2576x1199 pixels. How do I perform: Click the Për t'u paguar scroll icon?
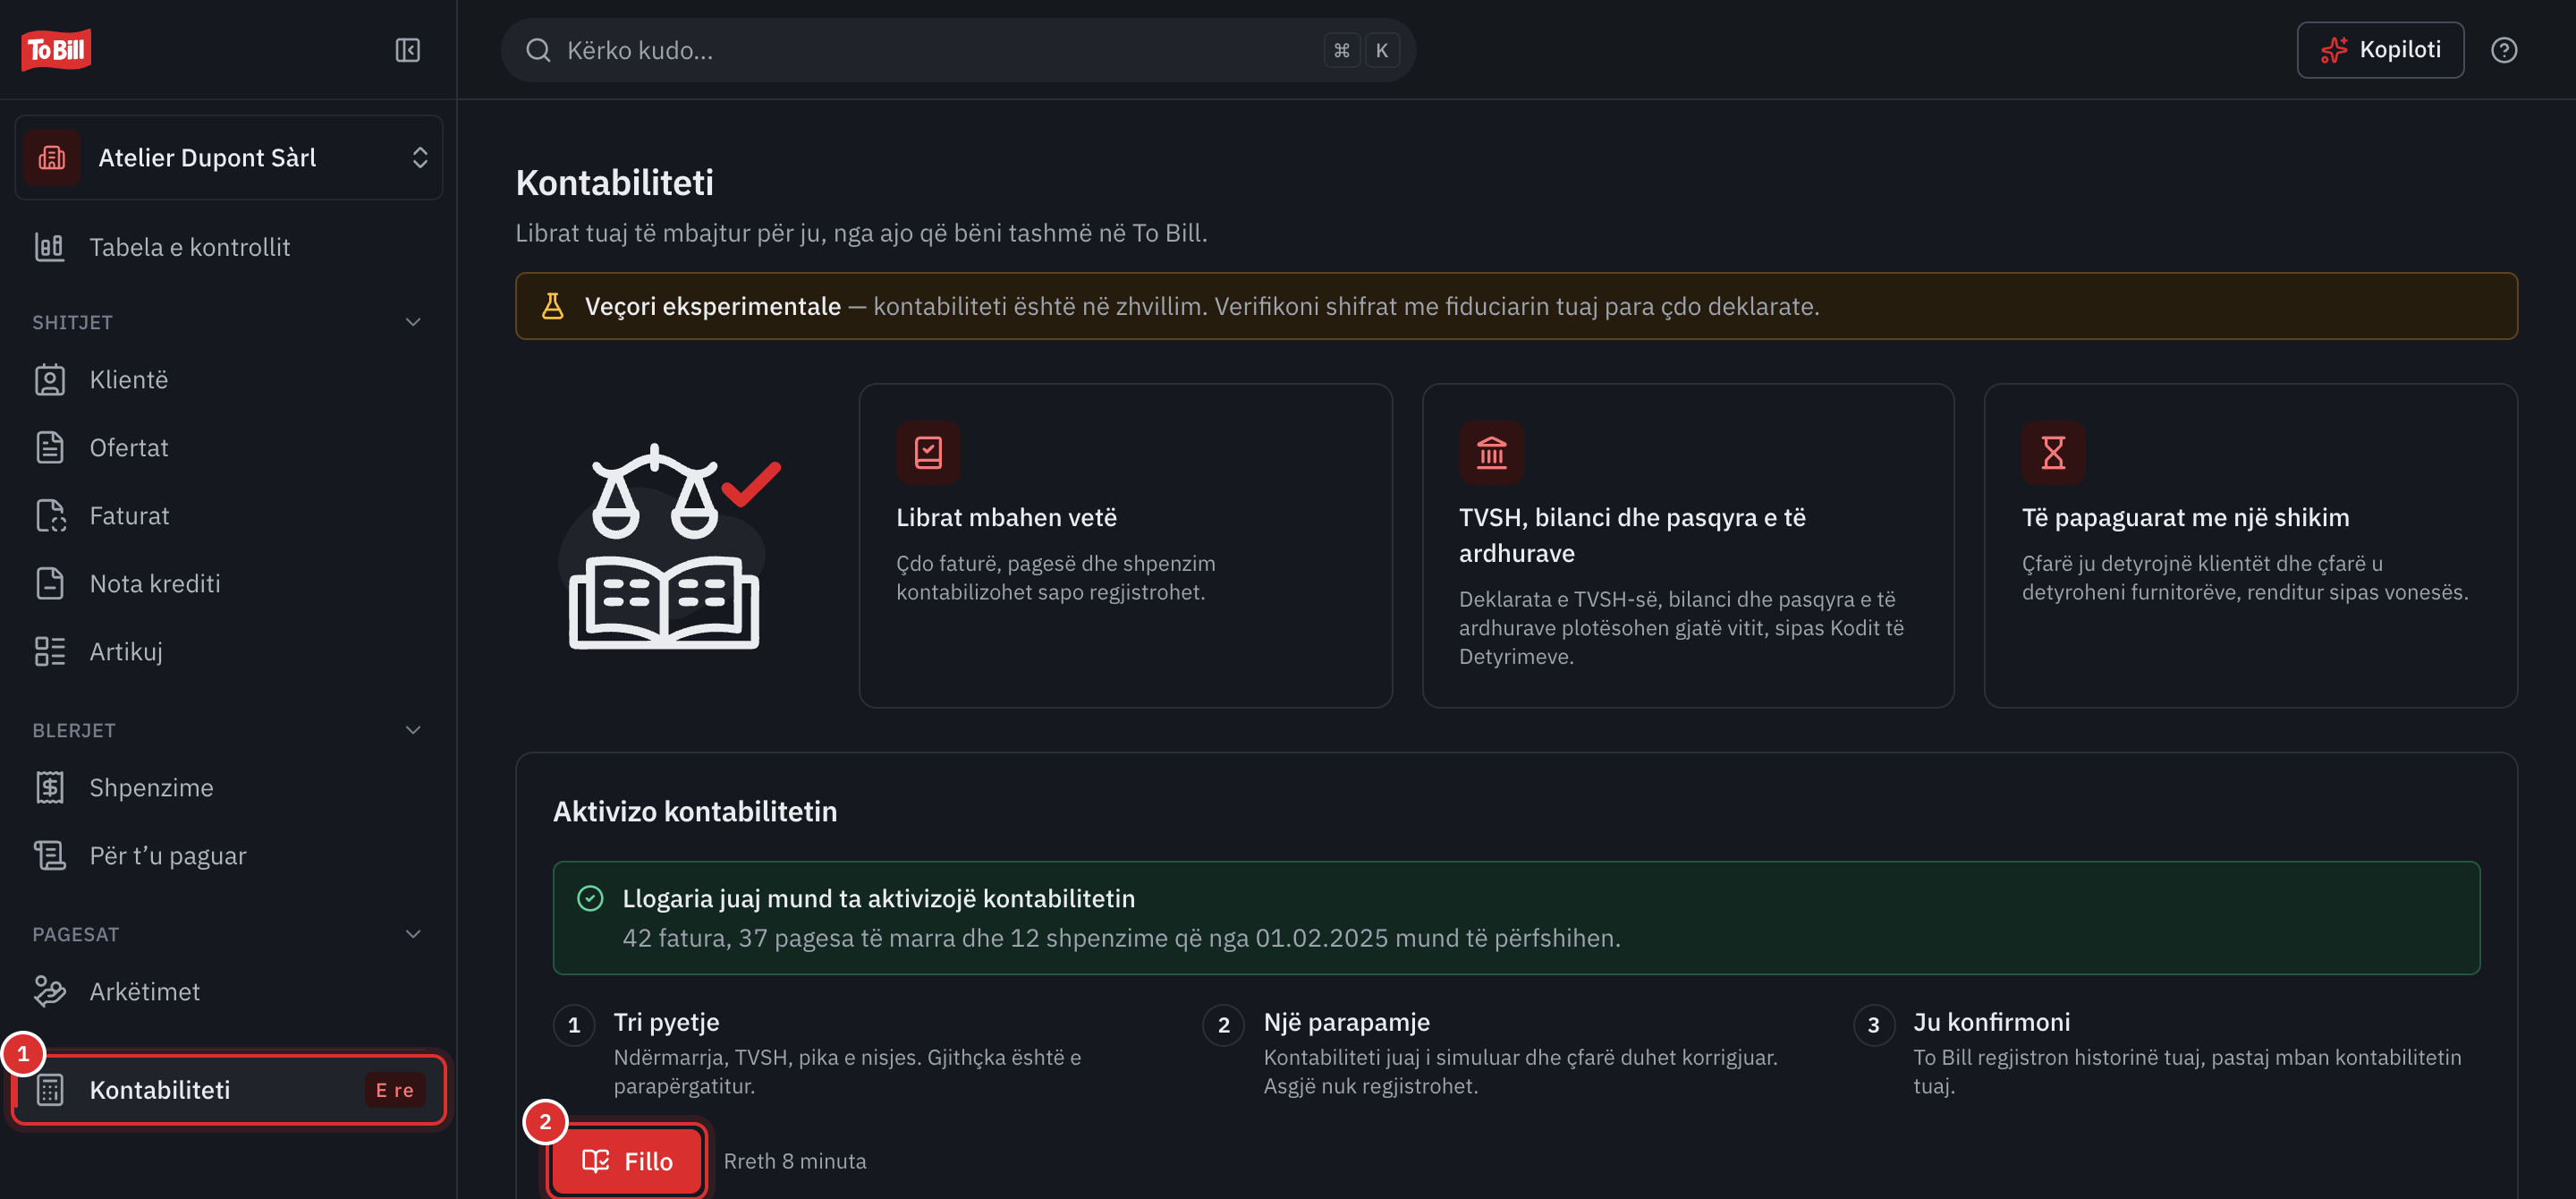50,856
